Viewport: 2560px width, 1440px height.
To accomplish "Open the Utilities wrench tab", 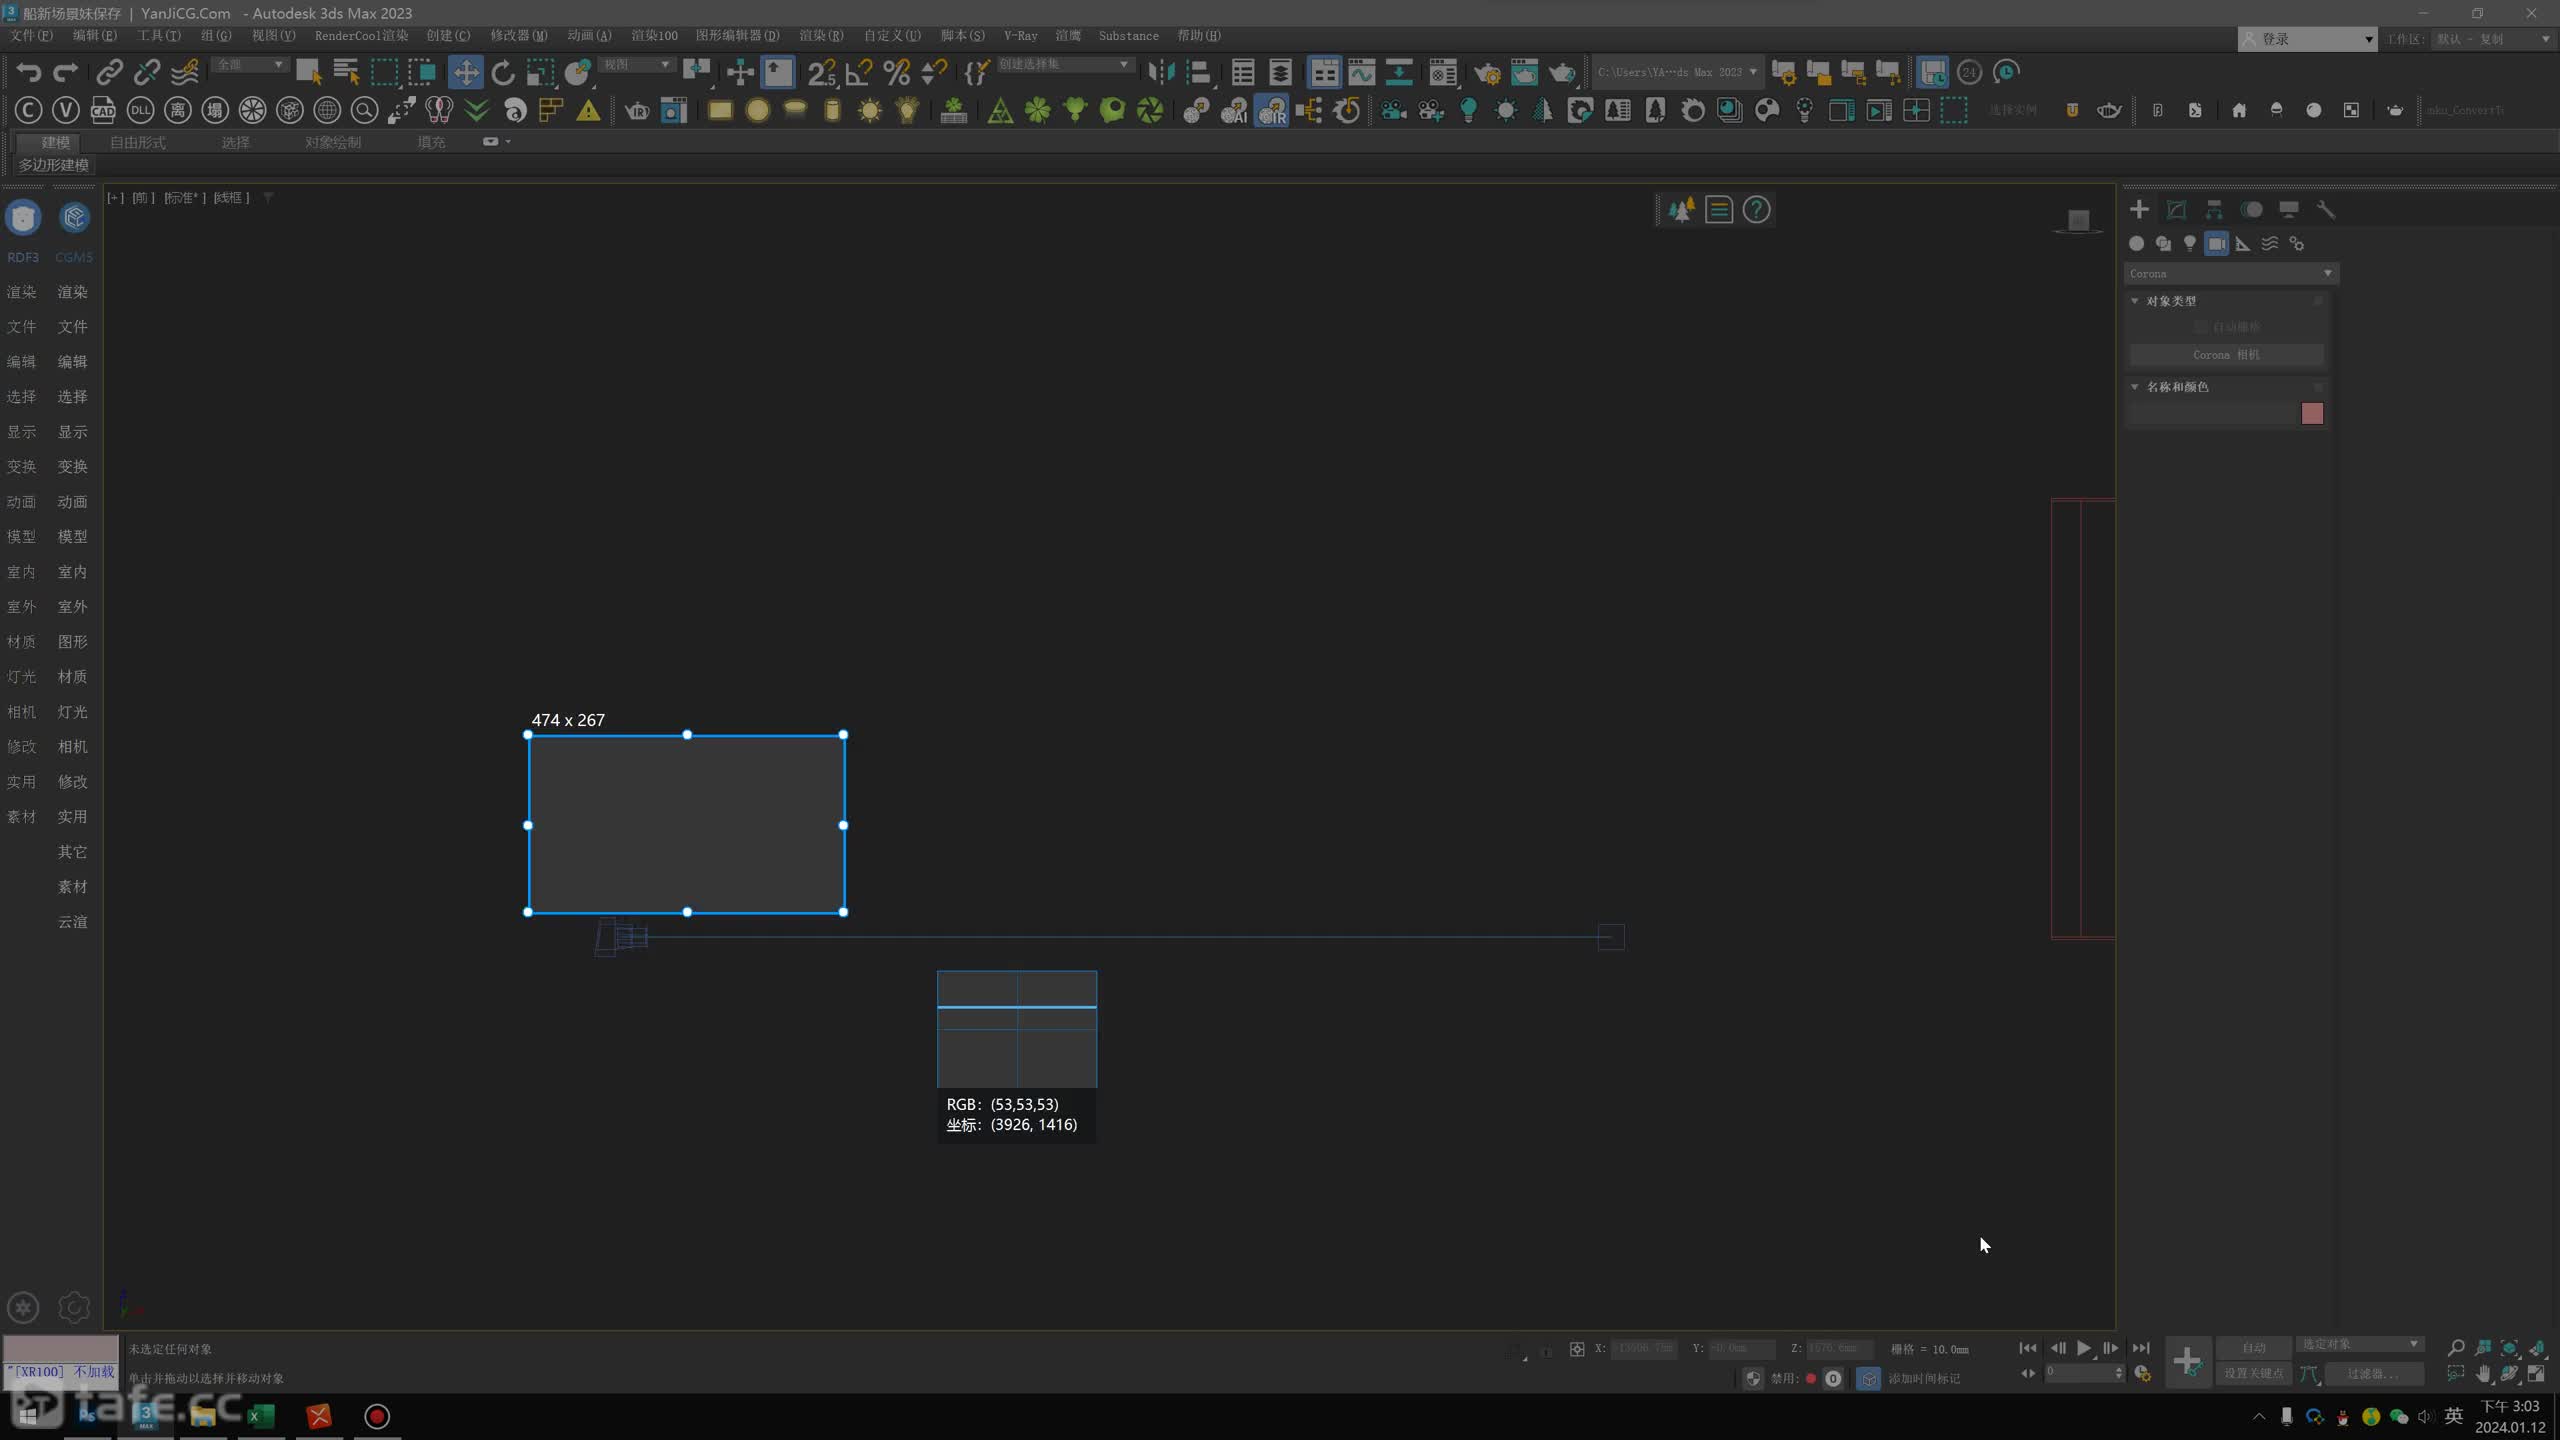I will point(2326,209).
